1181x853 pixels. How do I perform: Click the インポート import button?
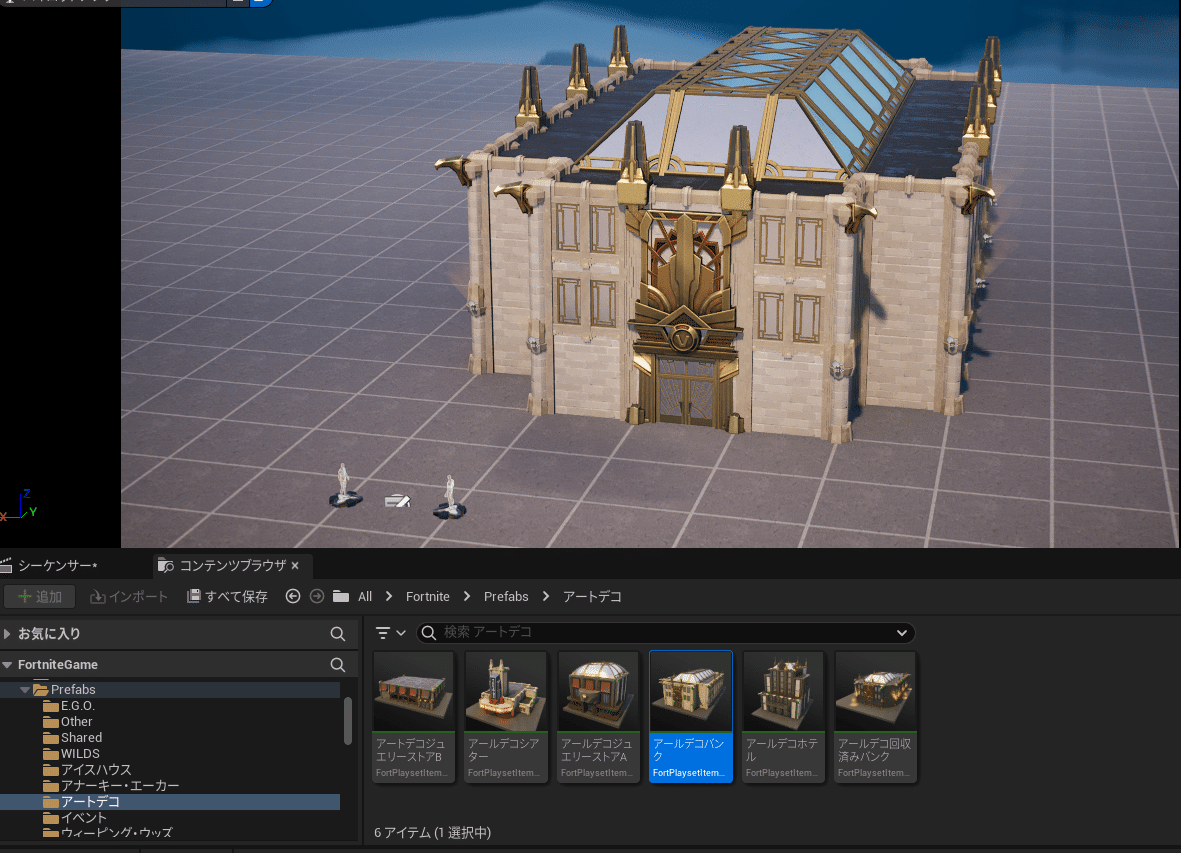129,596
